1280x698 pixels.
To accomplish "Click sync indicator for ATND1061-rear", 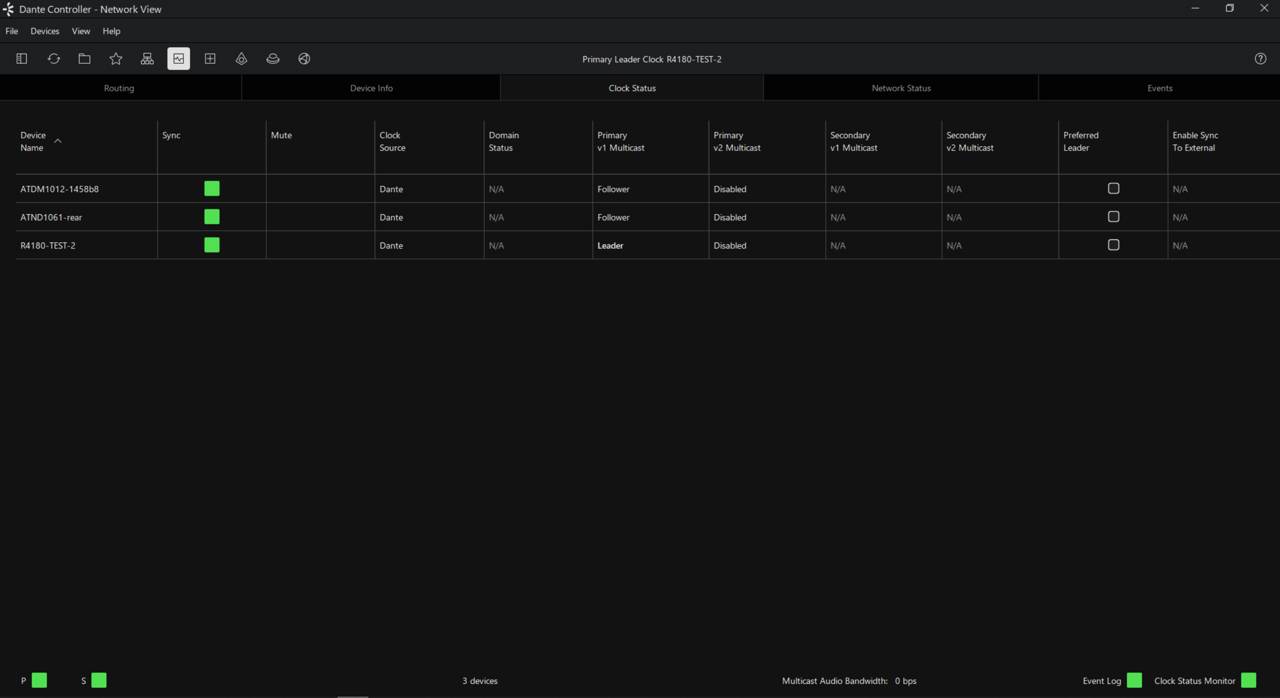I will click(212, 216).
